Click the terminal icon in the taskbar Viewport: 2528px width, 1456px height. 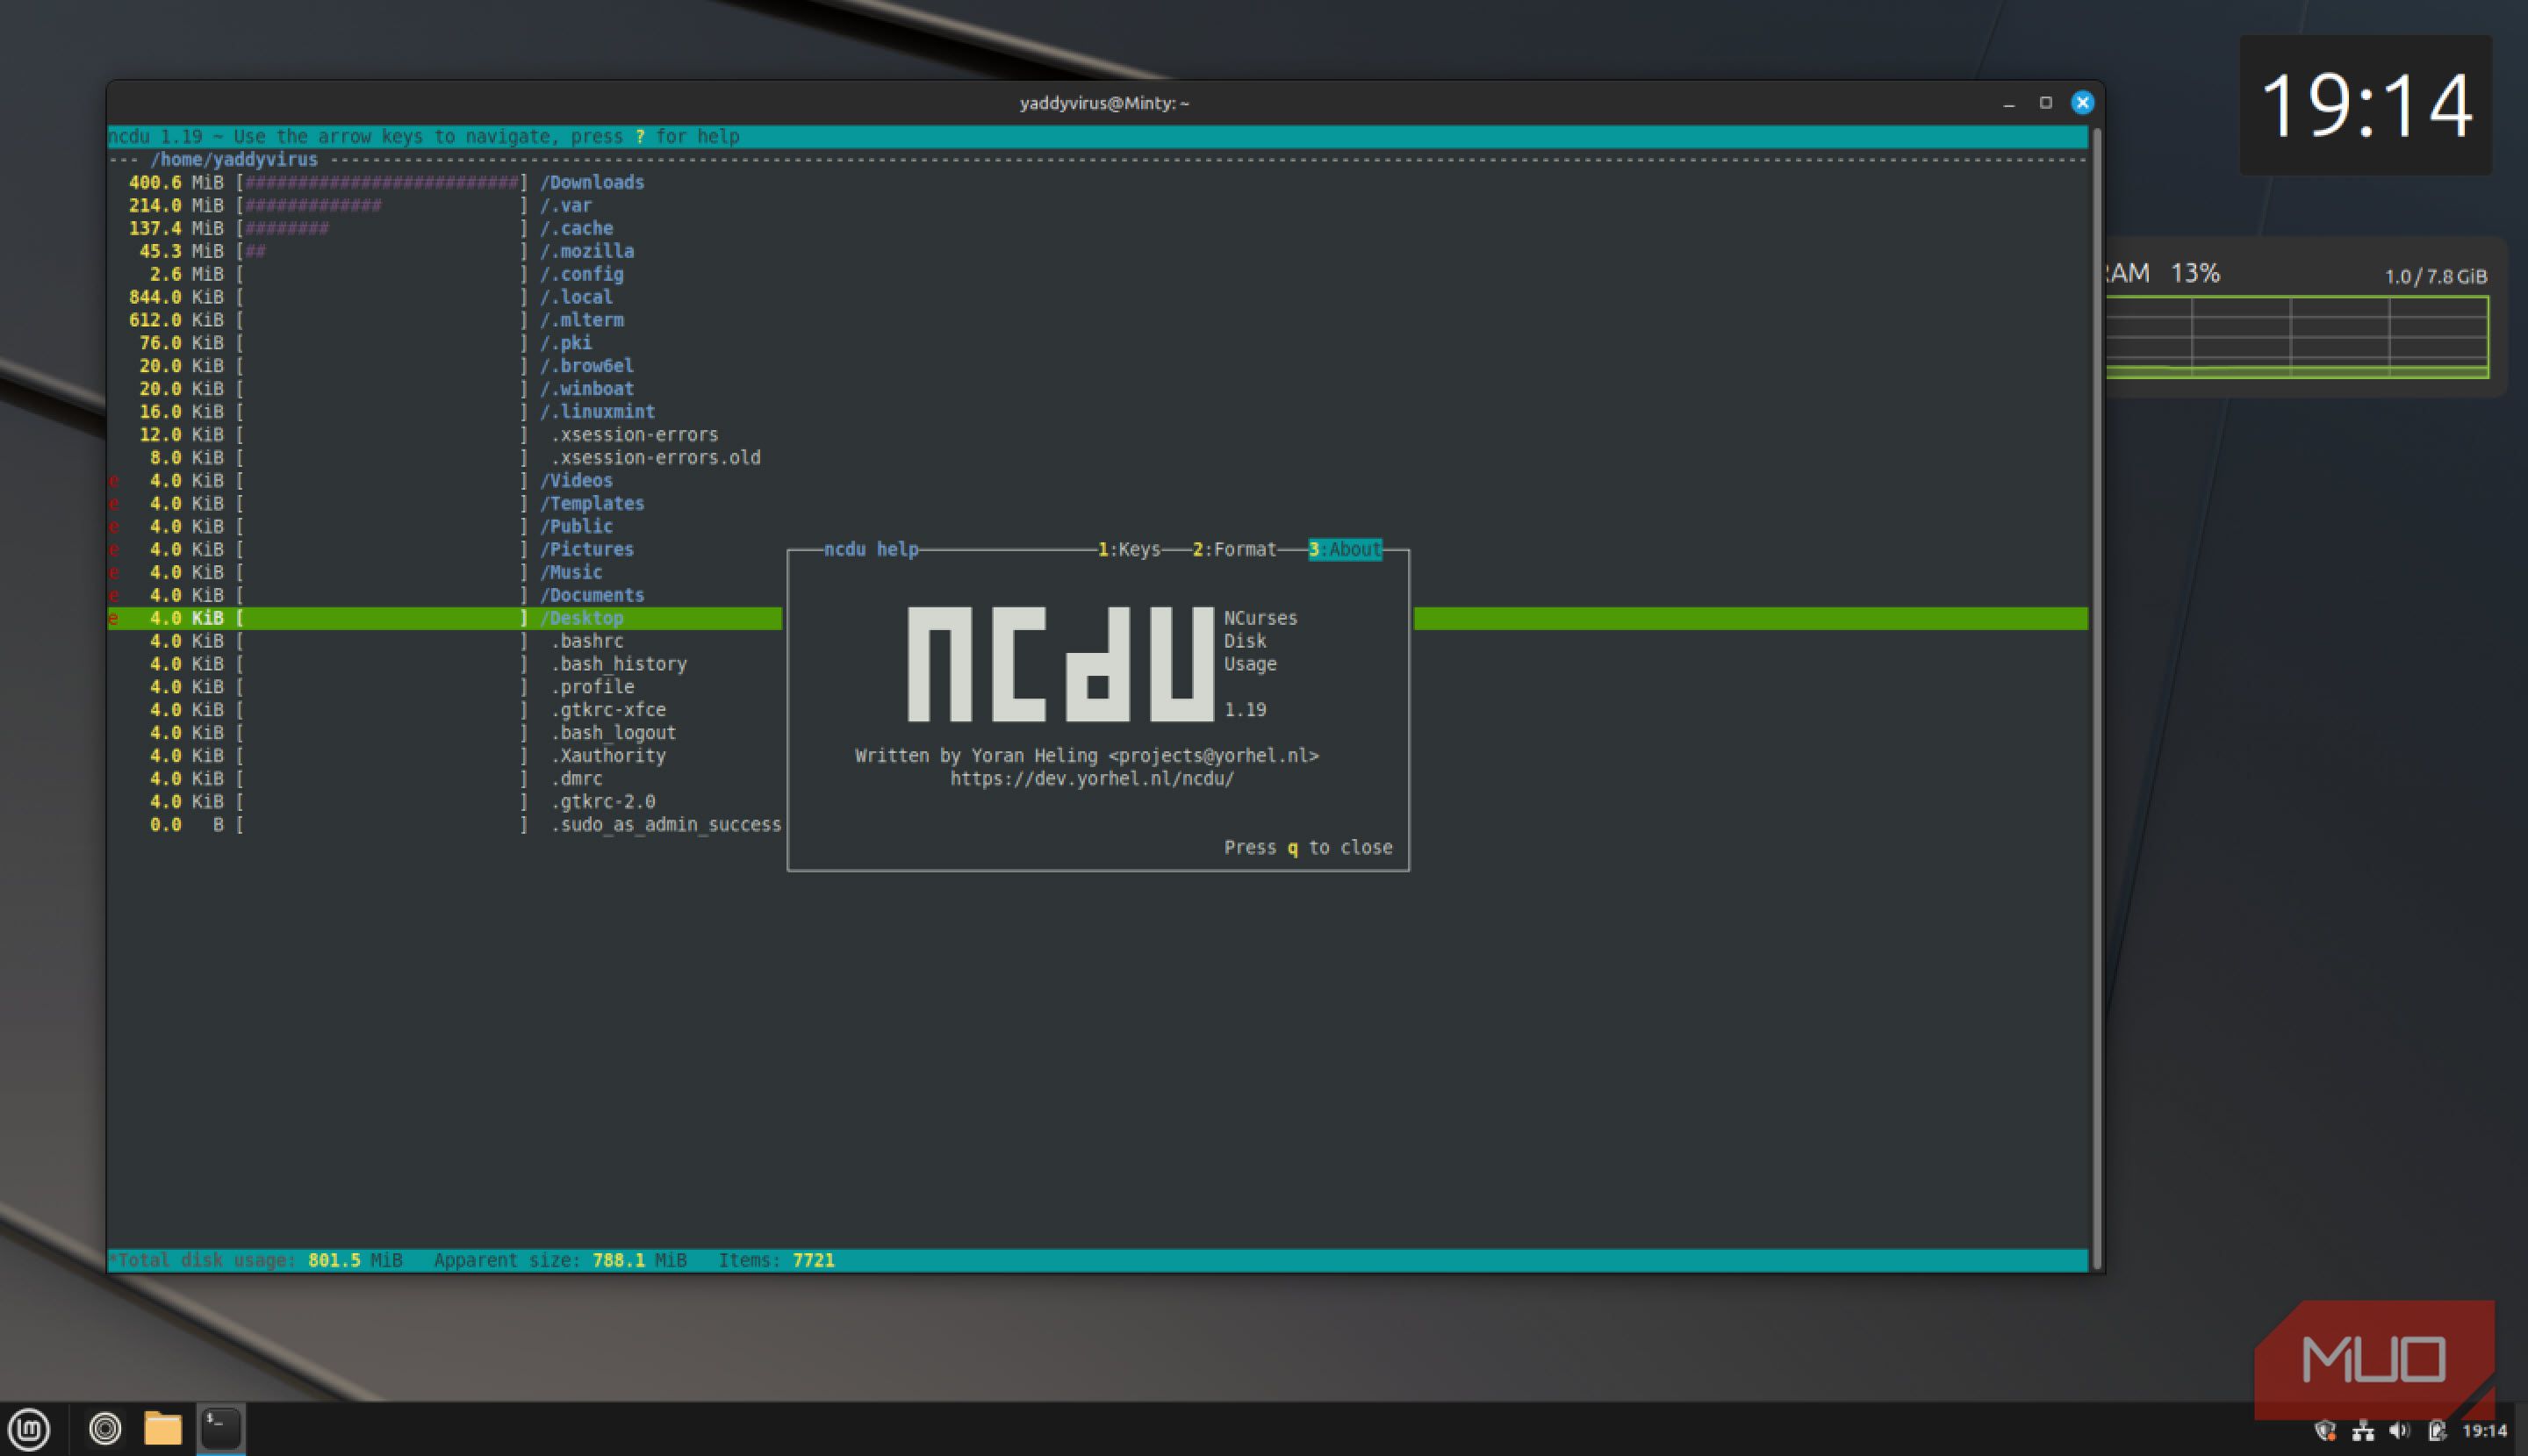tap(221, 1429)
